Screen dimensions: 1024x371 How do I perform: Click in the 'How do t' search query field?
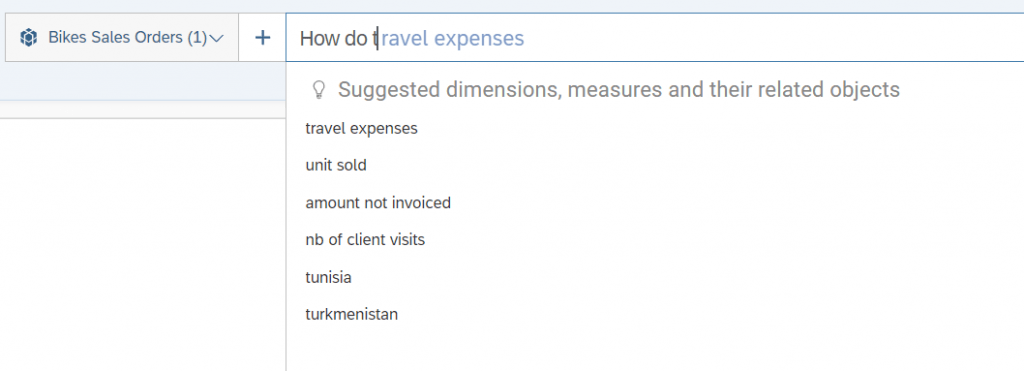coord(654,38)
